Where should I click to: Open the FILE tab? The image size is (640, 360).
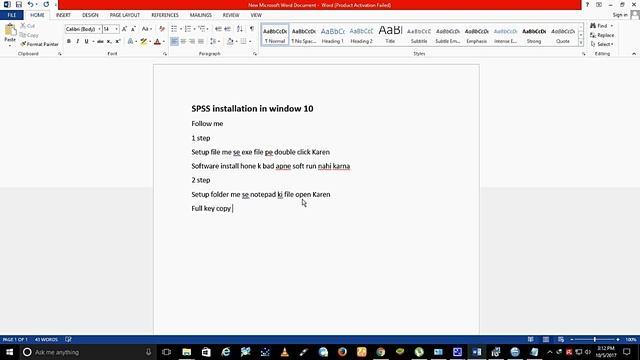pos(12,15)
